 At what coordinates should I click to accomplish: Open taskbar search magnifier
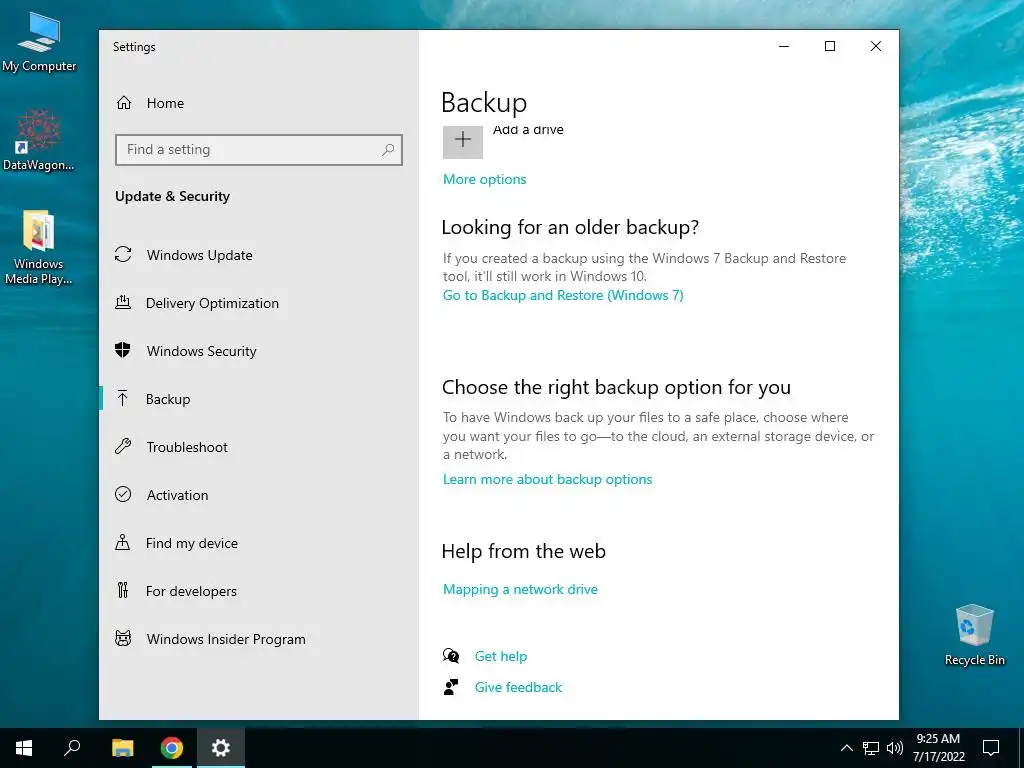pos(72,748)
